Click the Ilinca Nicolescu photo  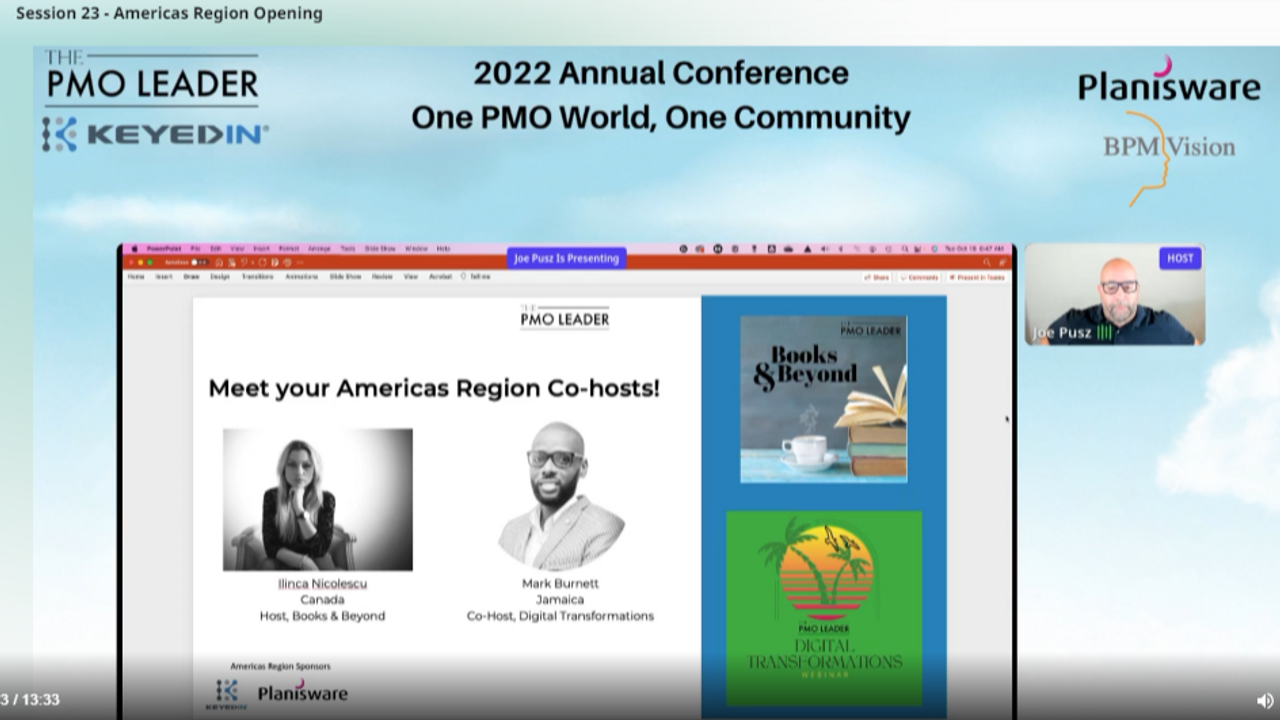[x=318, y=500]
